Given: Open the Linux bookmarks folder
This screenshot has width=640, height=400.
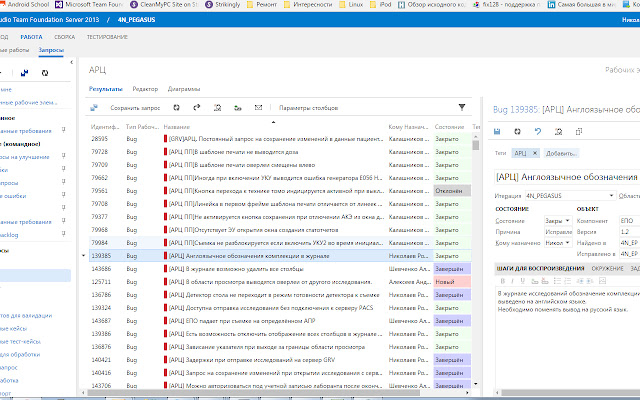Looking at the screenshot, I should click(351, 5).
